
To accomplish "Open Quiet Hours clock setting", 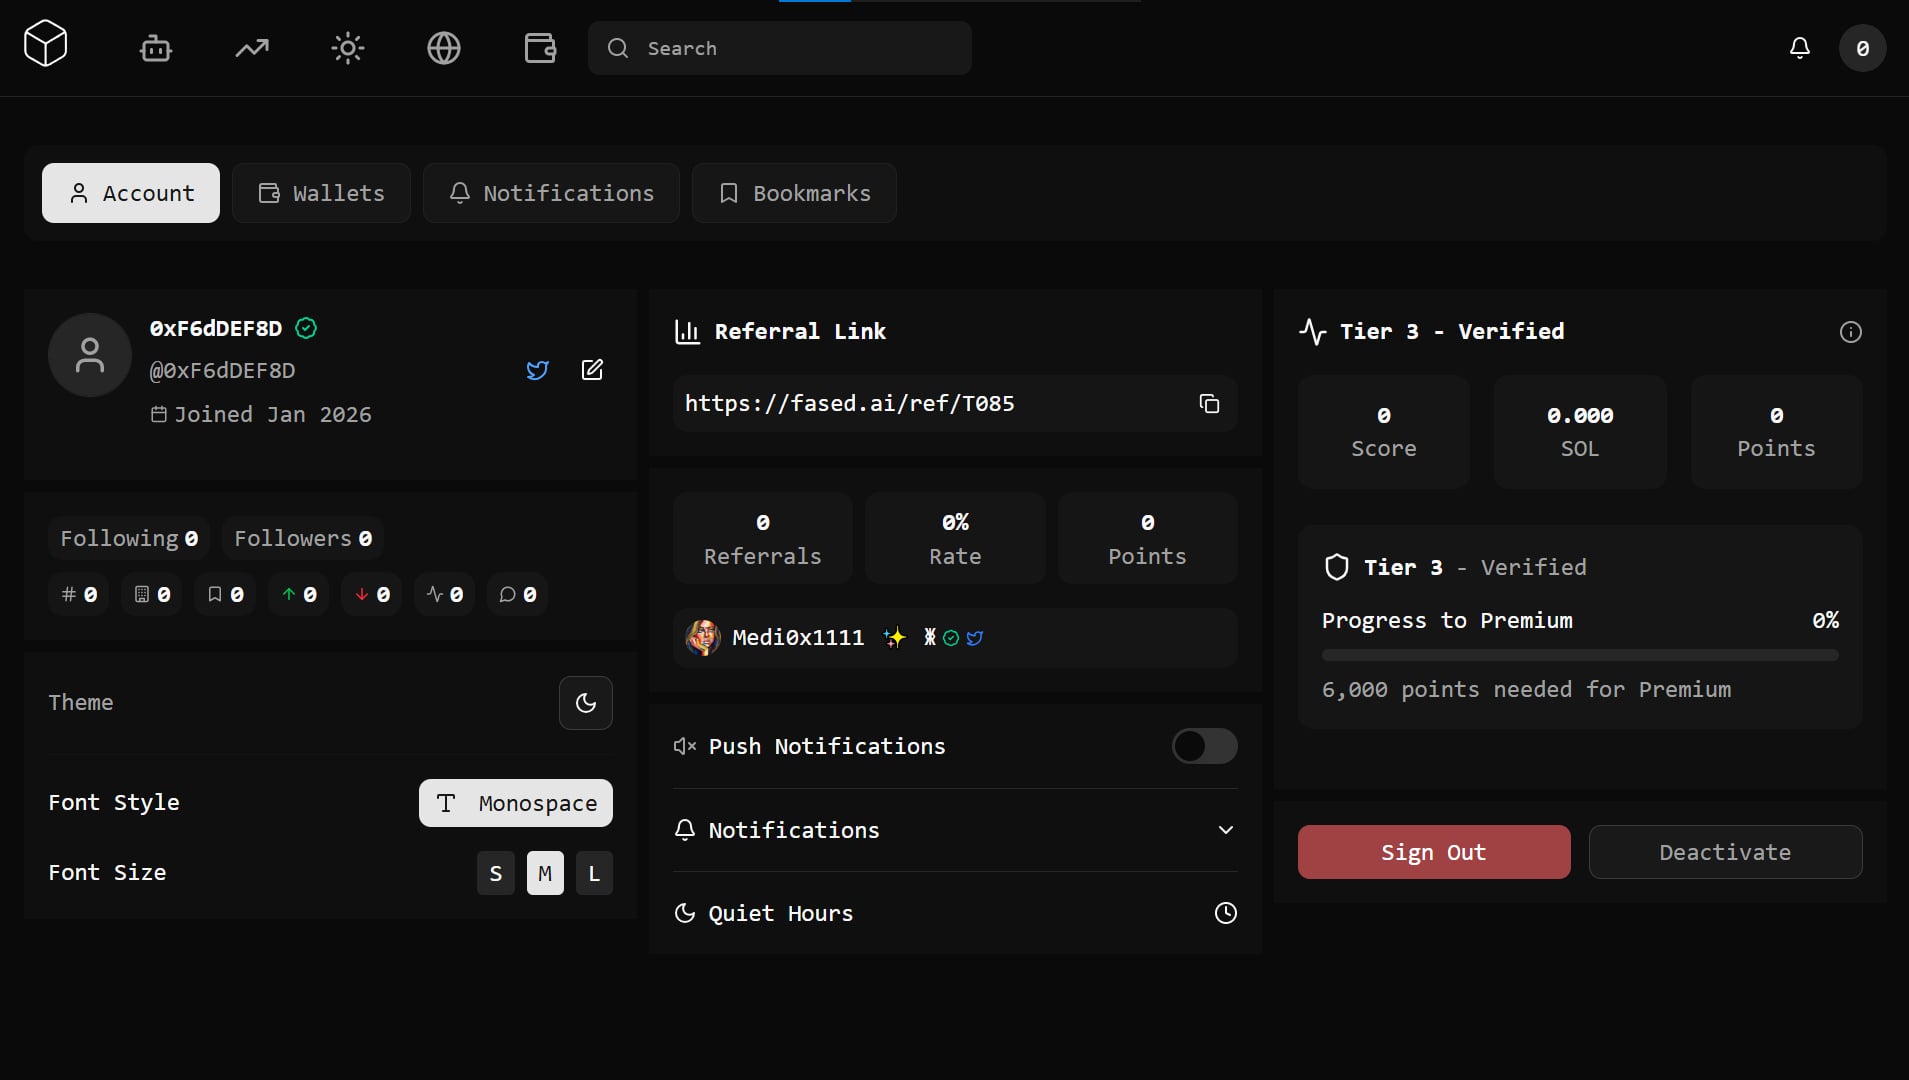I will click(x=1225, y=913).
